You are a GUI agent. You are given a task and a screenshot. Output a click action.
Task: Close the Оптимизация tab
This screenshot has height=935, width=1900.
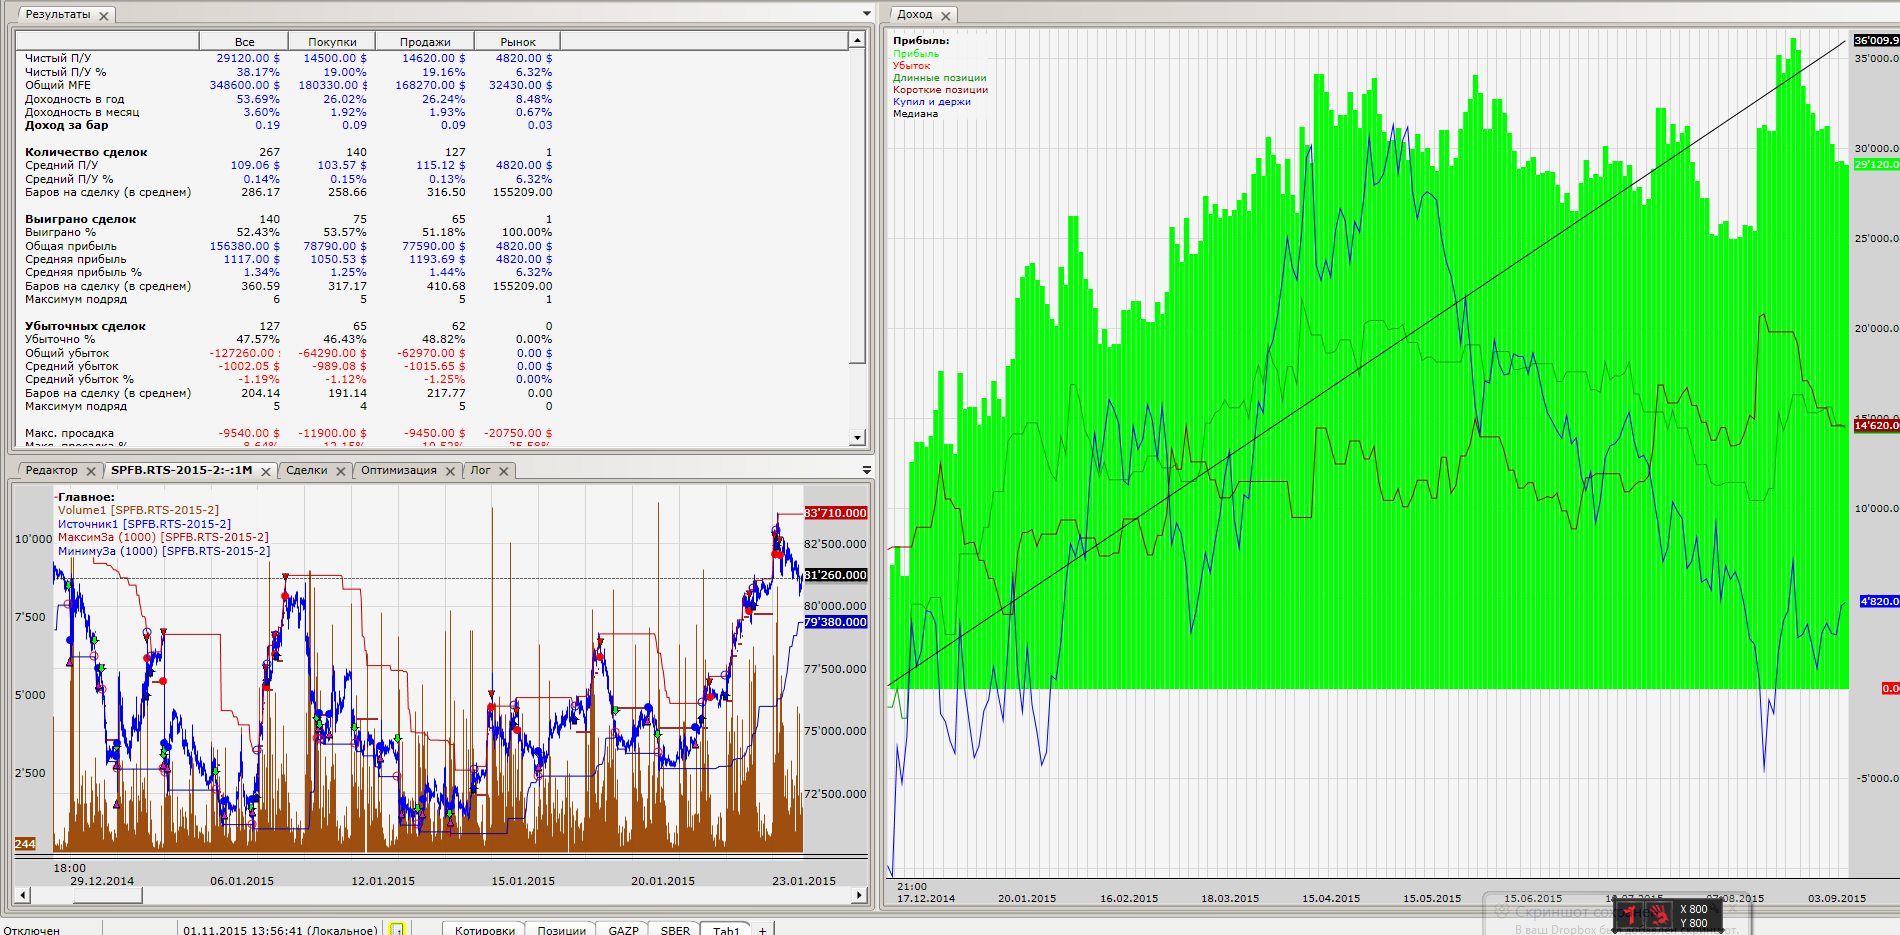[450, 471]
